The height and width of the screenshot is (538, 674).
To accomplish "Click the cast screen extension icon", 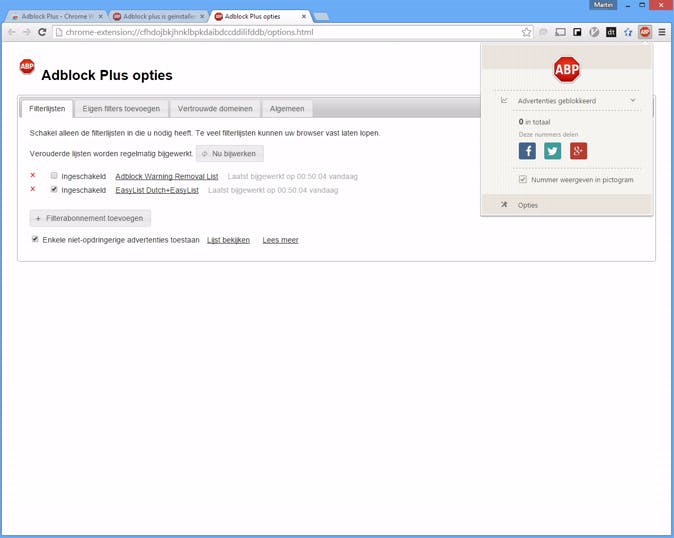I will 560,32.
